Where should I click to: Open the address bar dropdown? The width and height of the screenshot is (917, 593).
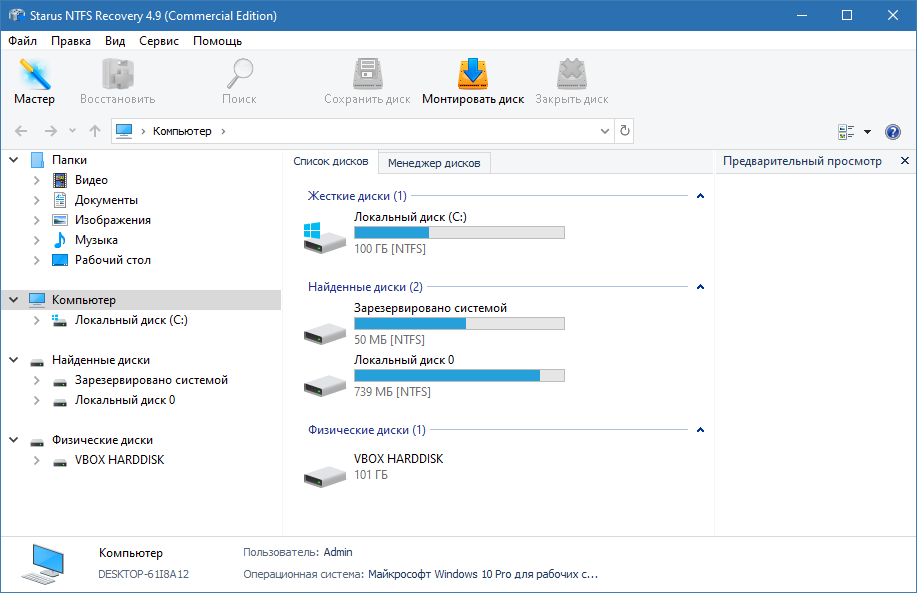(x=605, y=131)
